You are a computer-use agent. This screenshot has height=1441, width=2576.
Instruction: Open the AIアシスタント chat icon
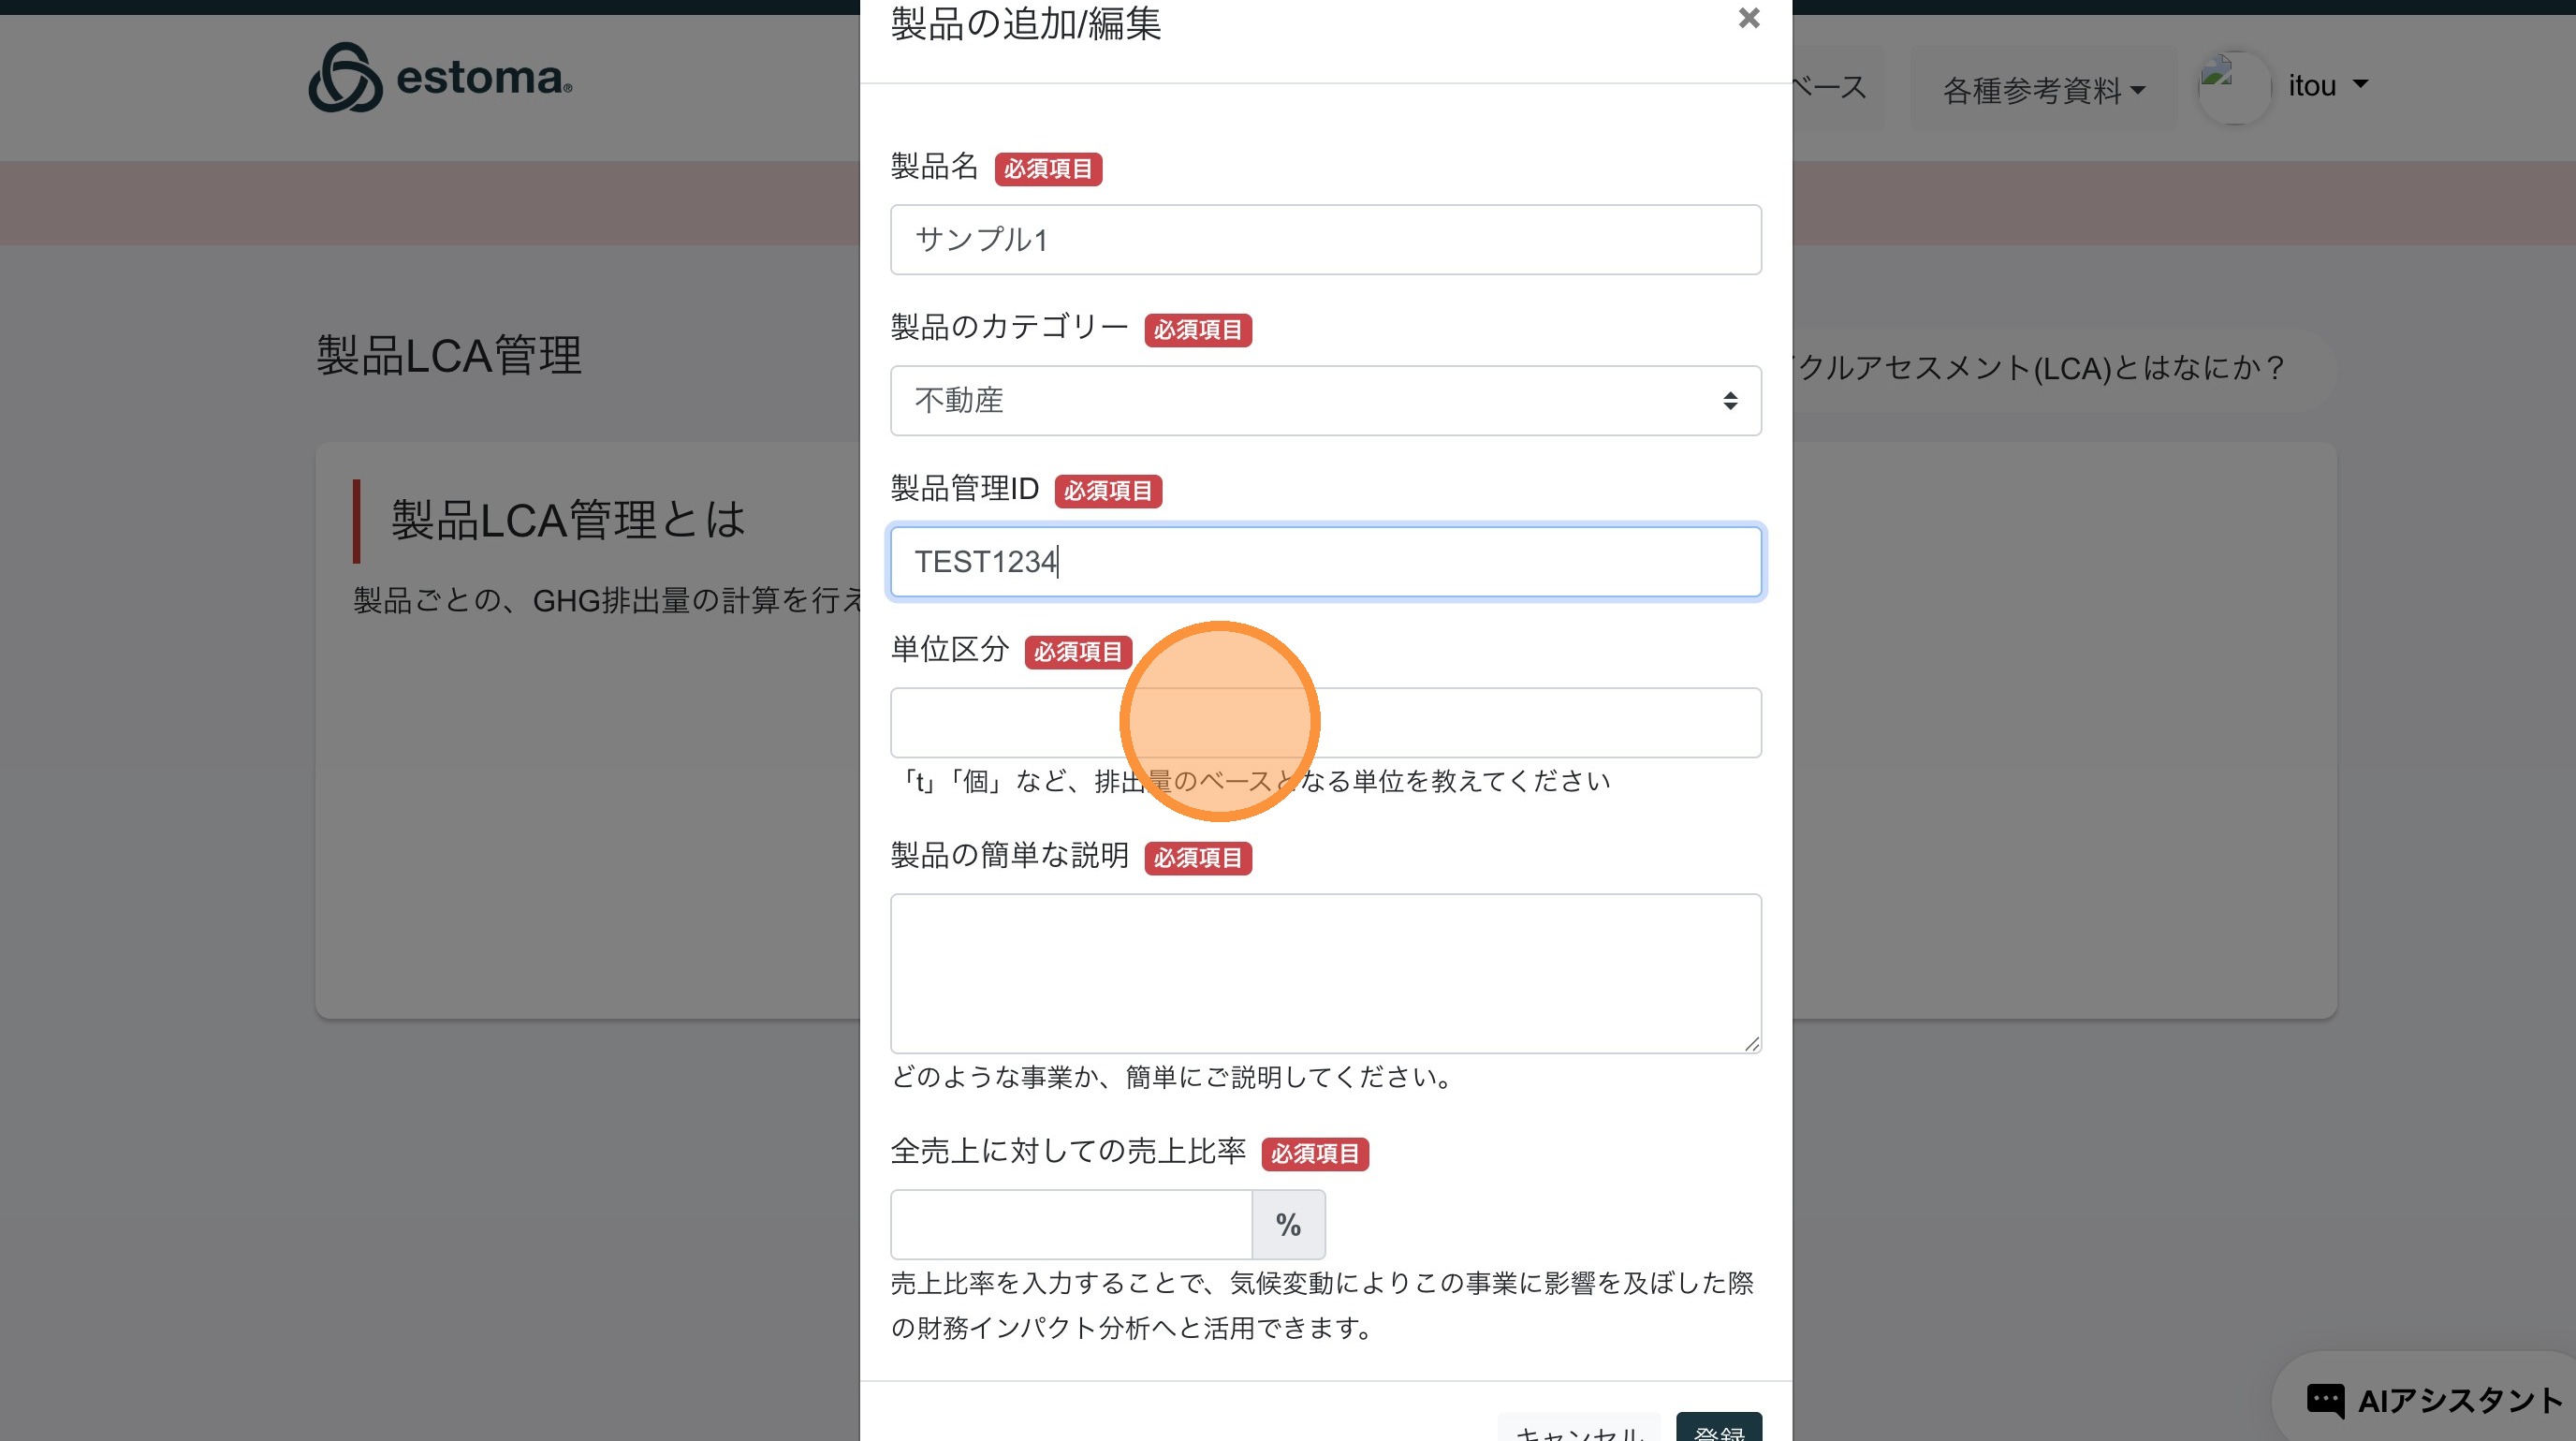click(2324, 1400)
